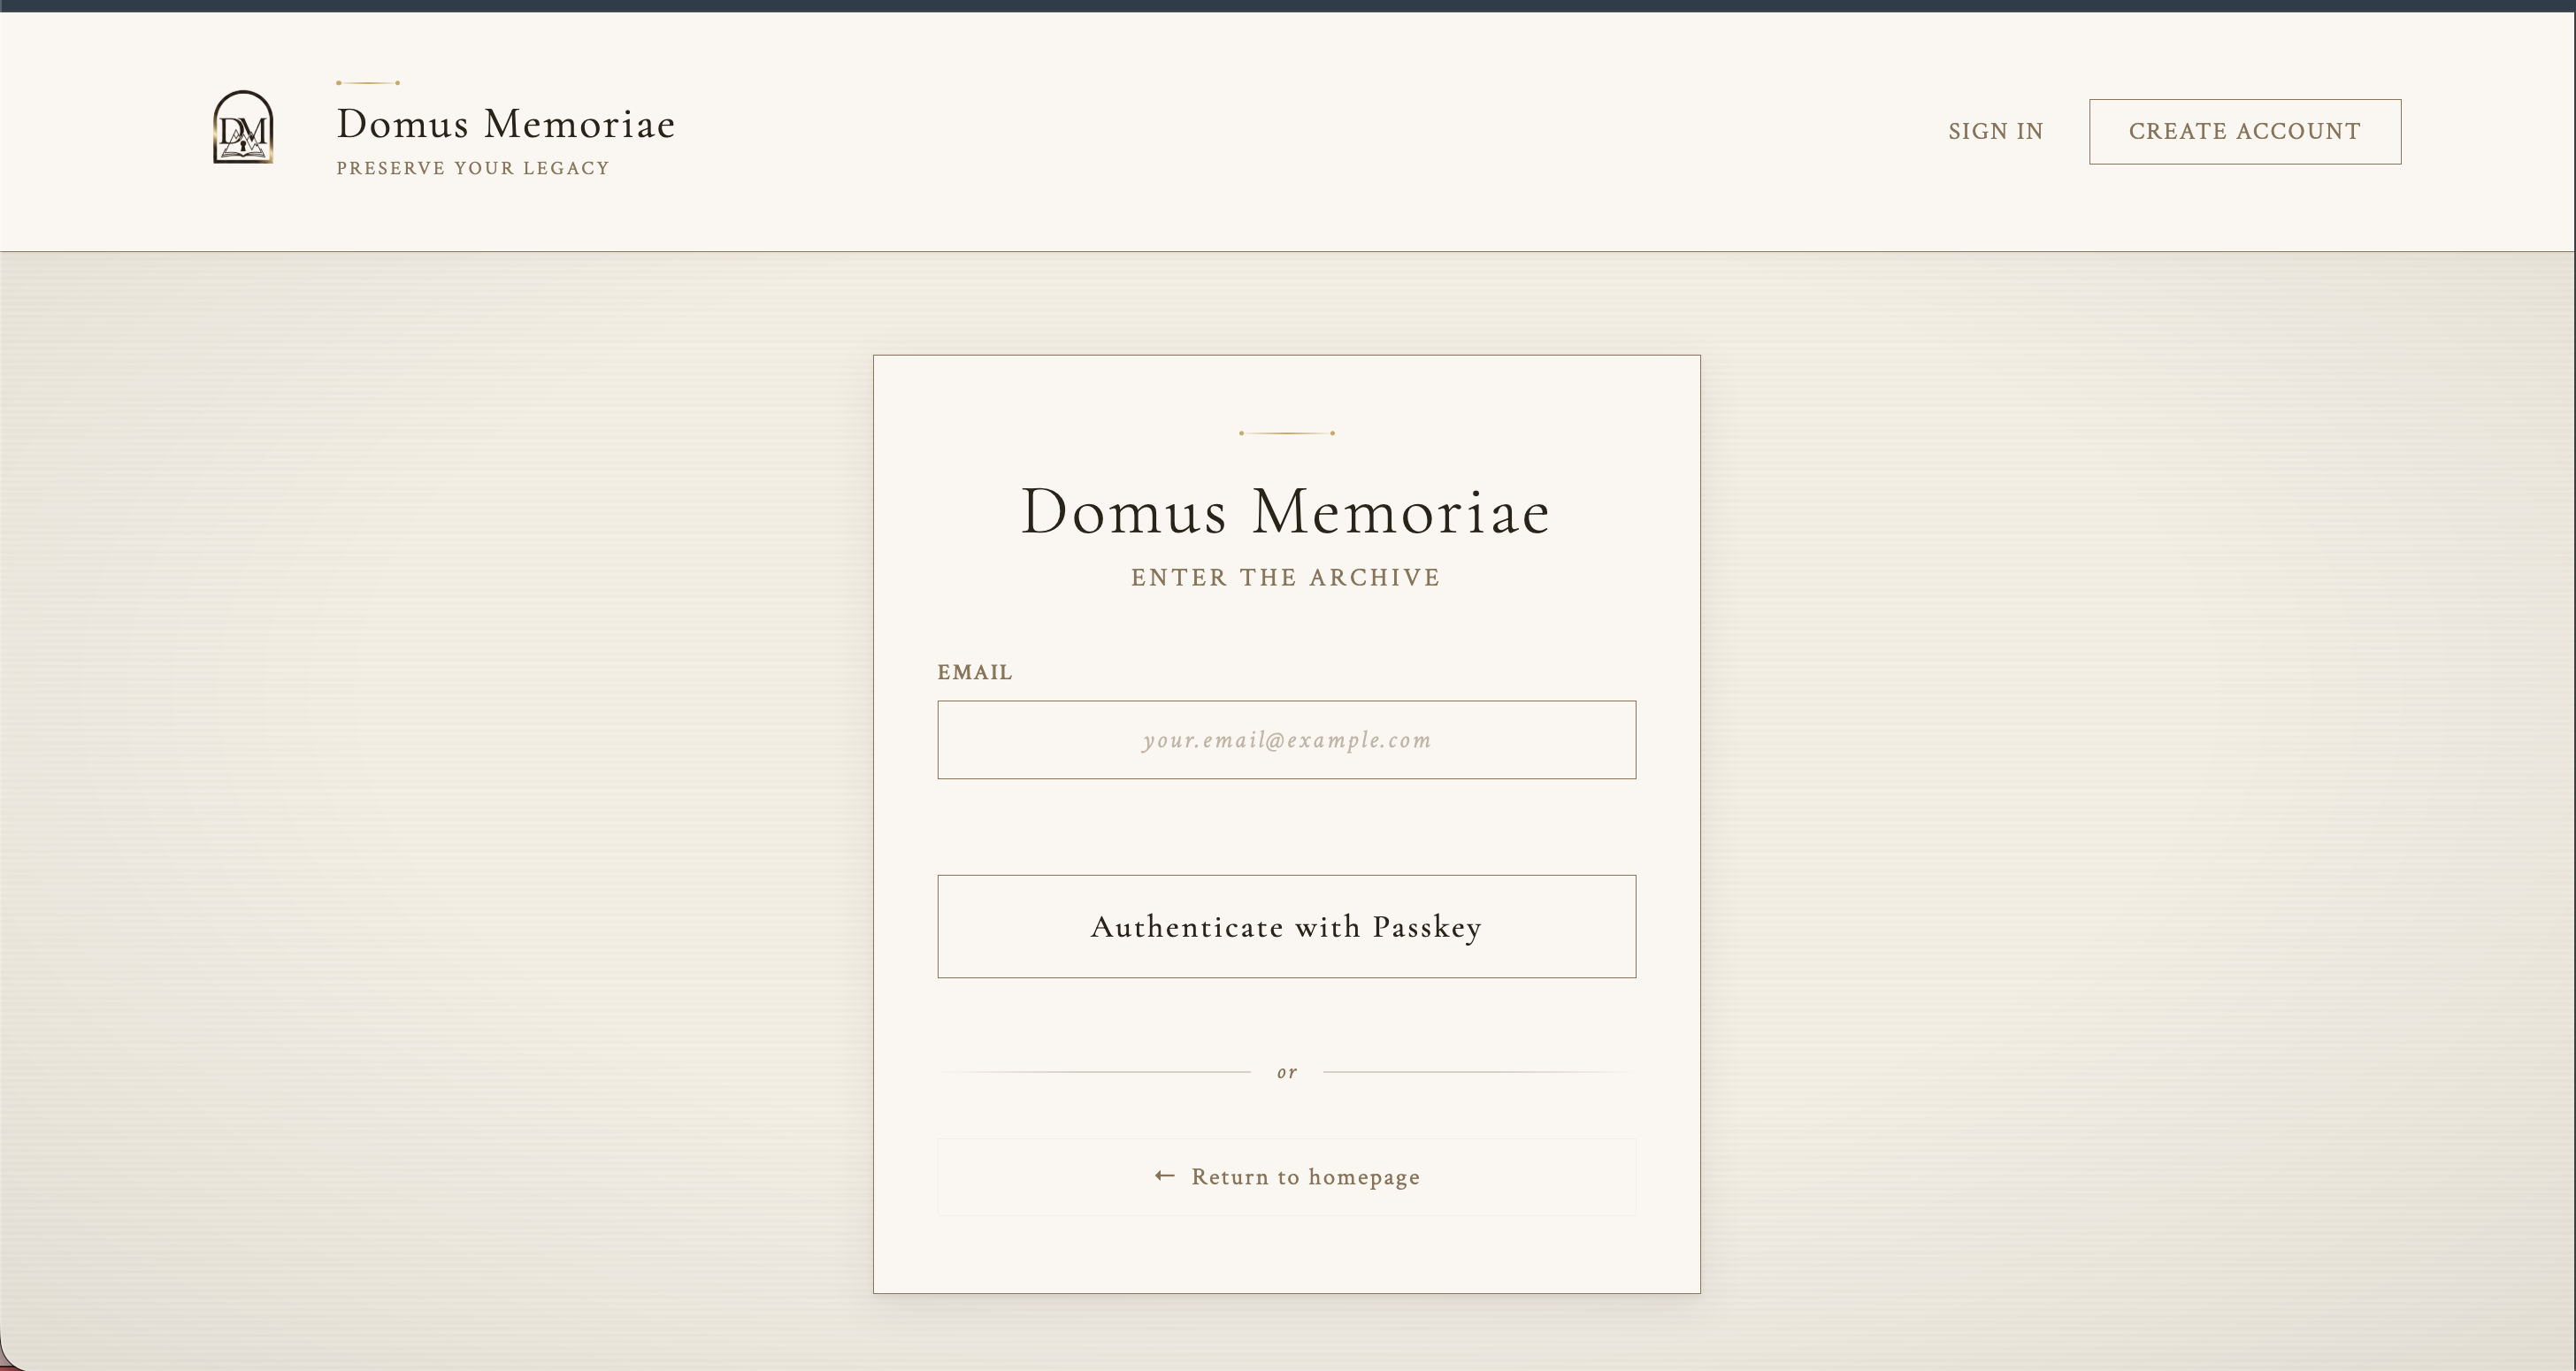This screenshot has height=1371, width=2576.
Task: Click the large Domus Memoriae card heading
Action: 1286,512
